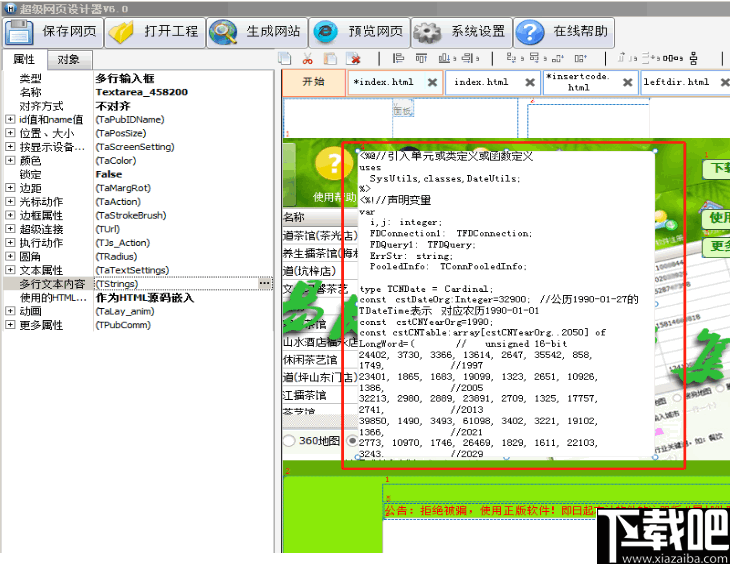Screen dimensions: 732x564
Task: Expand the 文本属性 property group
Action: coord(10,270)
